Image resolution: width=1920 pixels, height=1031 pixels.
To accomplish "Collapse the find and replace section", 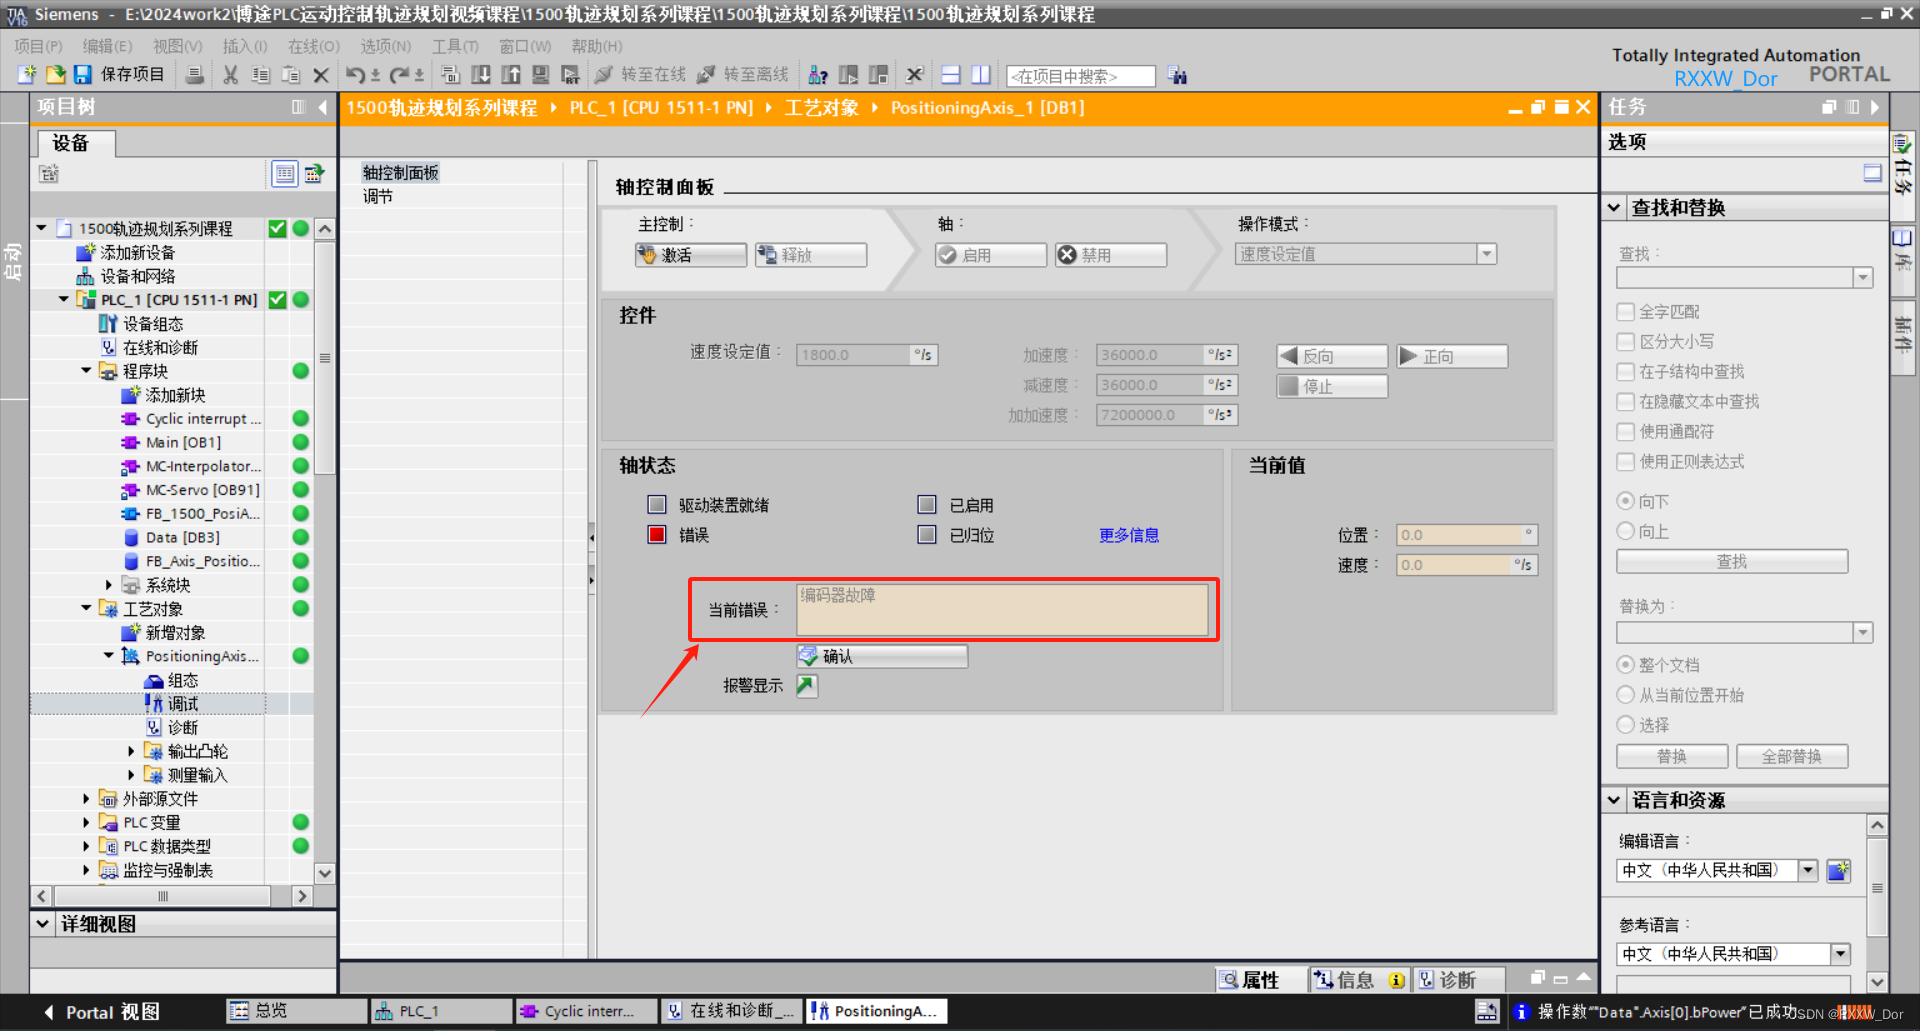I will (1614, 208).
